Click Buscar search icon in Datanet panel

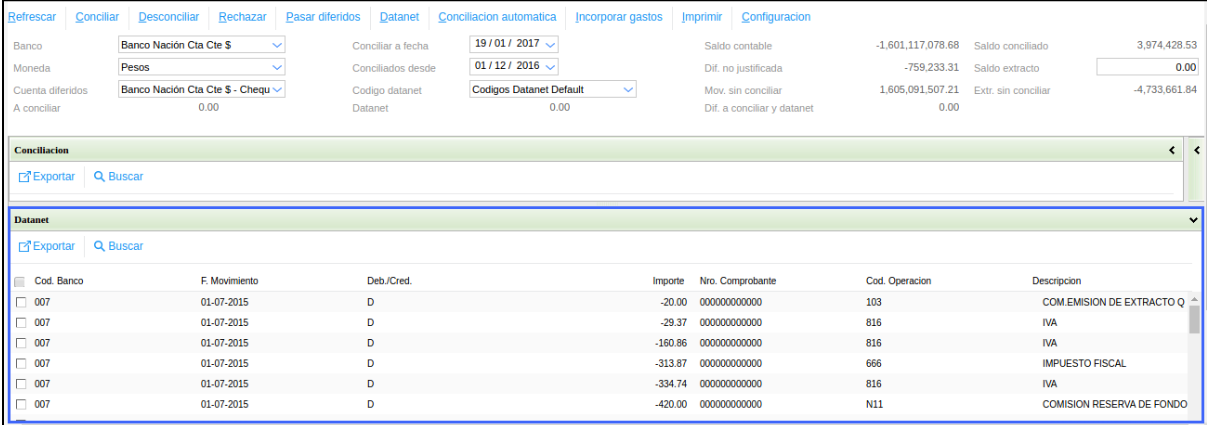(x=100, y=246)
